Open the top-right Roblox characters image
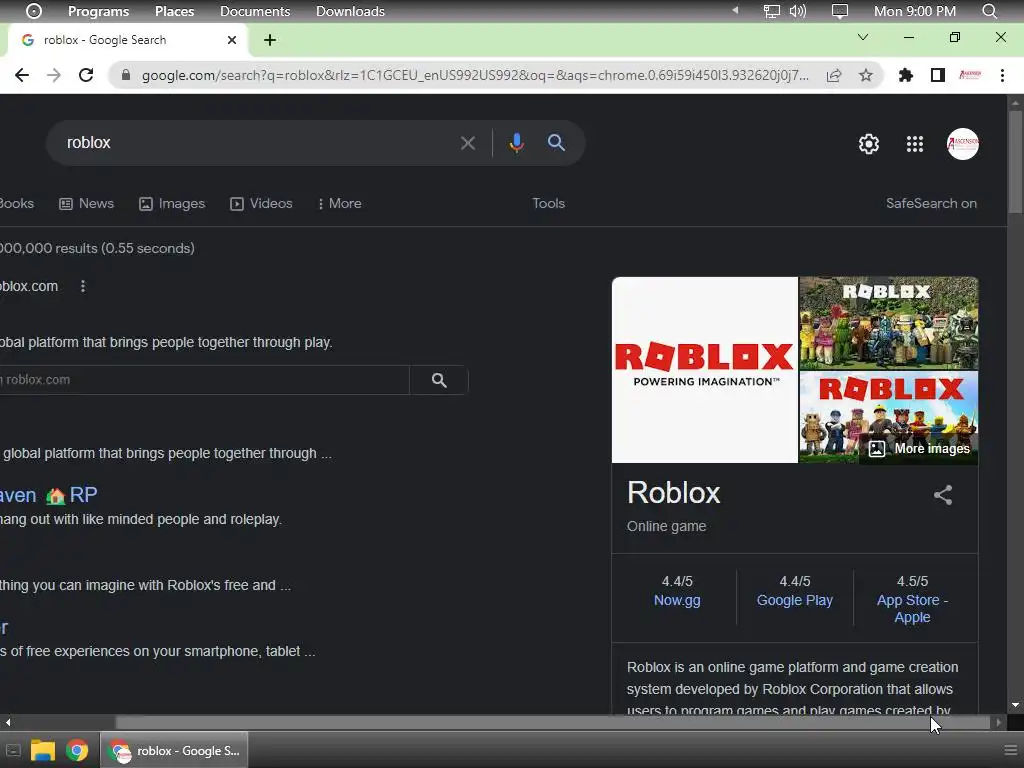 889,323
